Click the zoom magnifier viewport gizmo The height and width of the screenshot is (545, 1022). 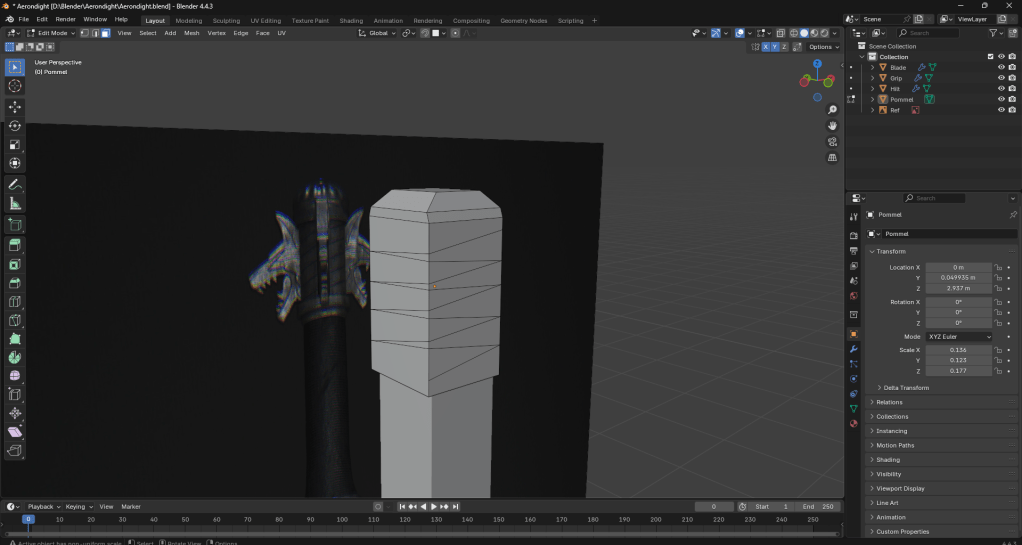(x=832, y=110)
